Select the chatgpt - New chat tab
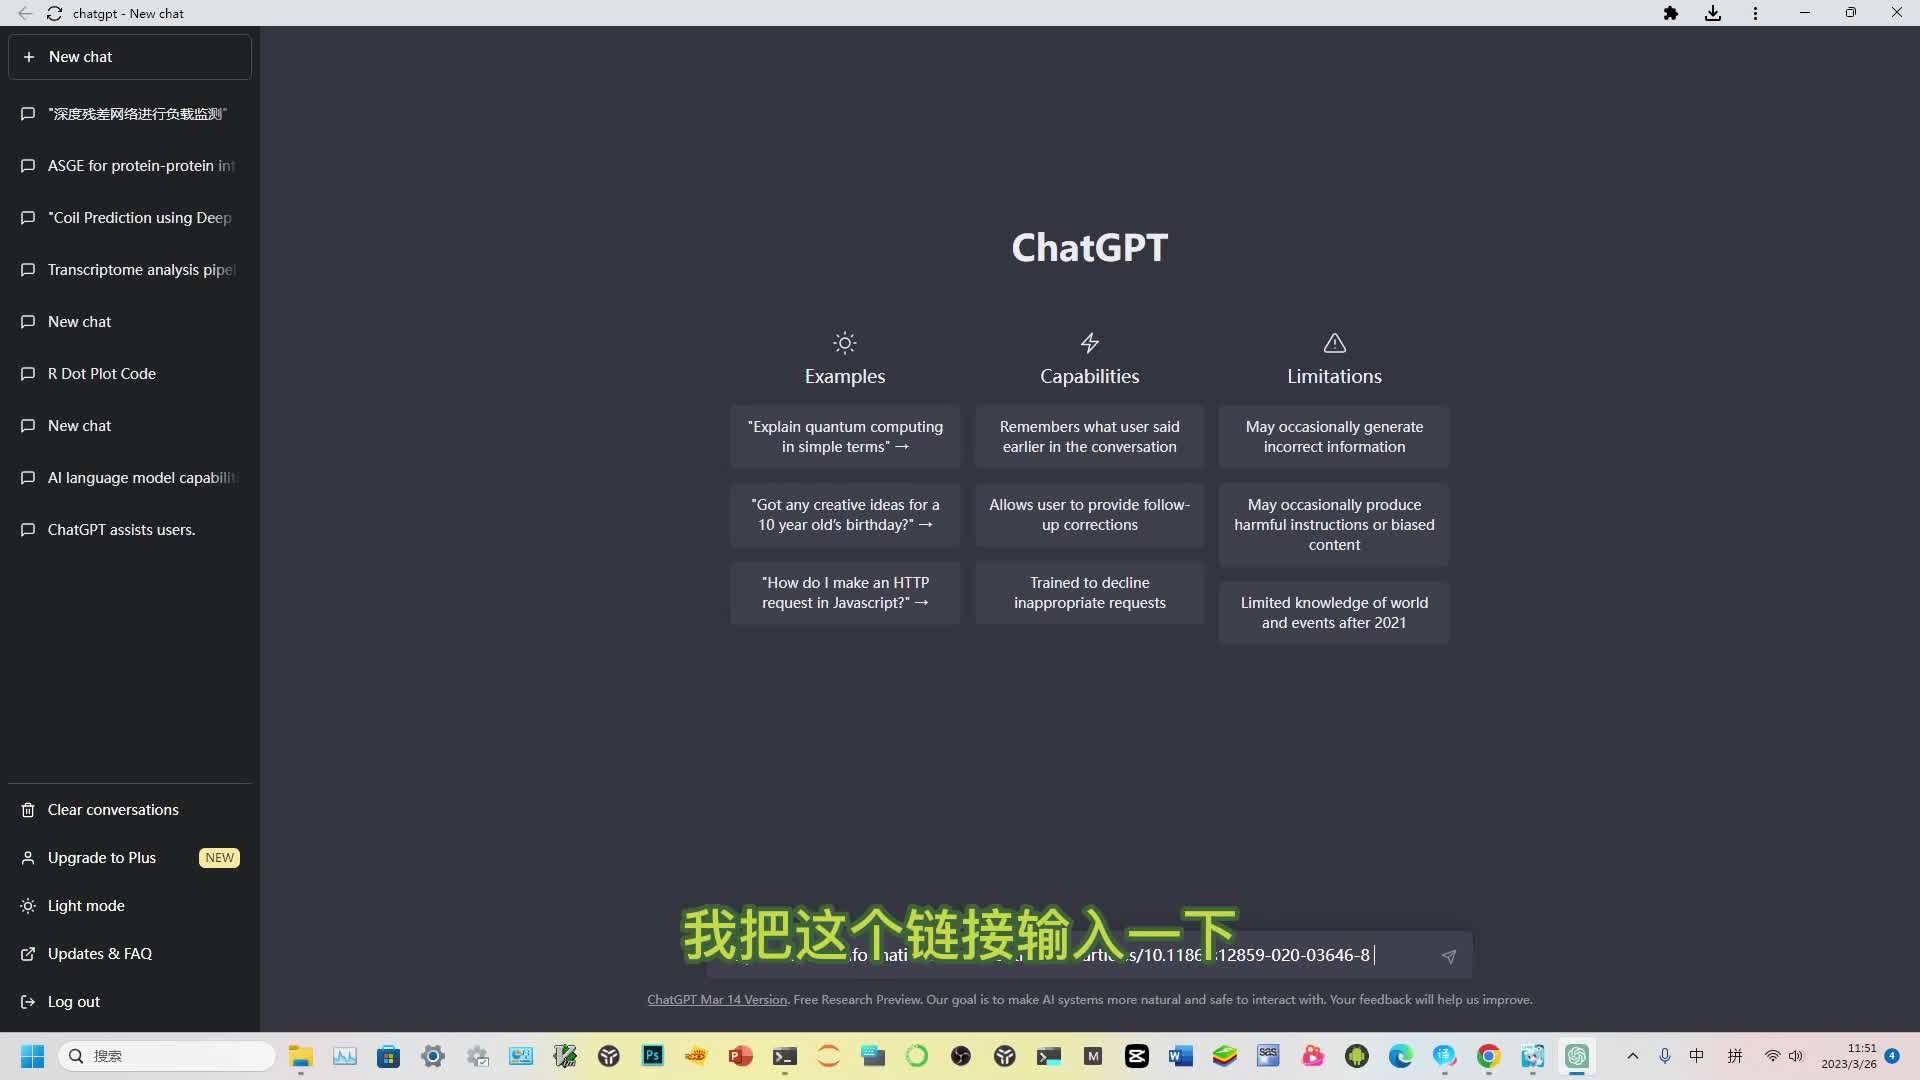 click(x=129, y=13)
